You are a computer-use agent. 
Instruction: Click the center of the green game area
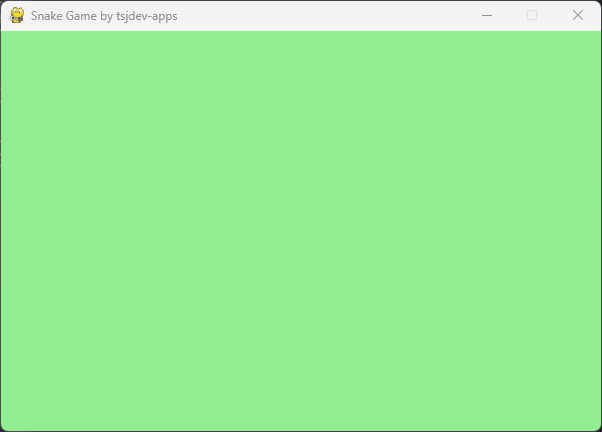point(301,231)
